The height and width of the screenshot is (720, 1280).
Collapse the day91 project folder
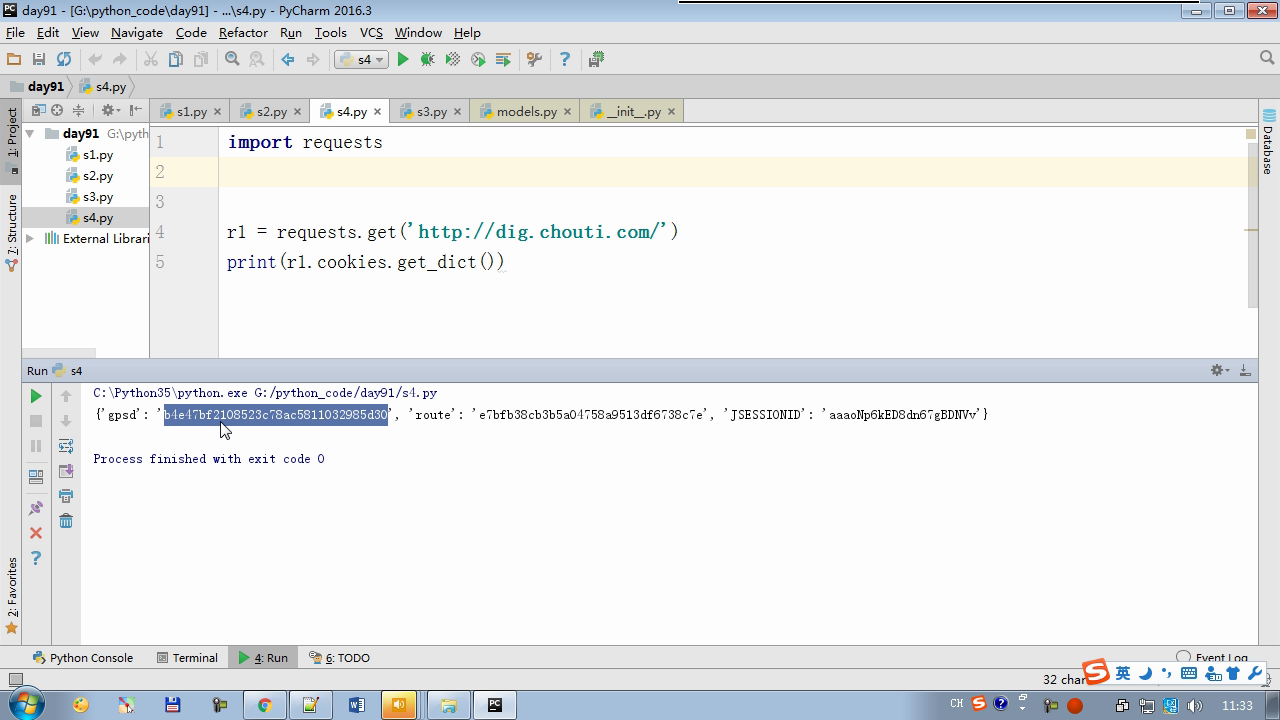coord(30,133)
